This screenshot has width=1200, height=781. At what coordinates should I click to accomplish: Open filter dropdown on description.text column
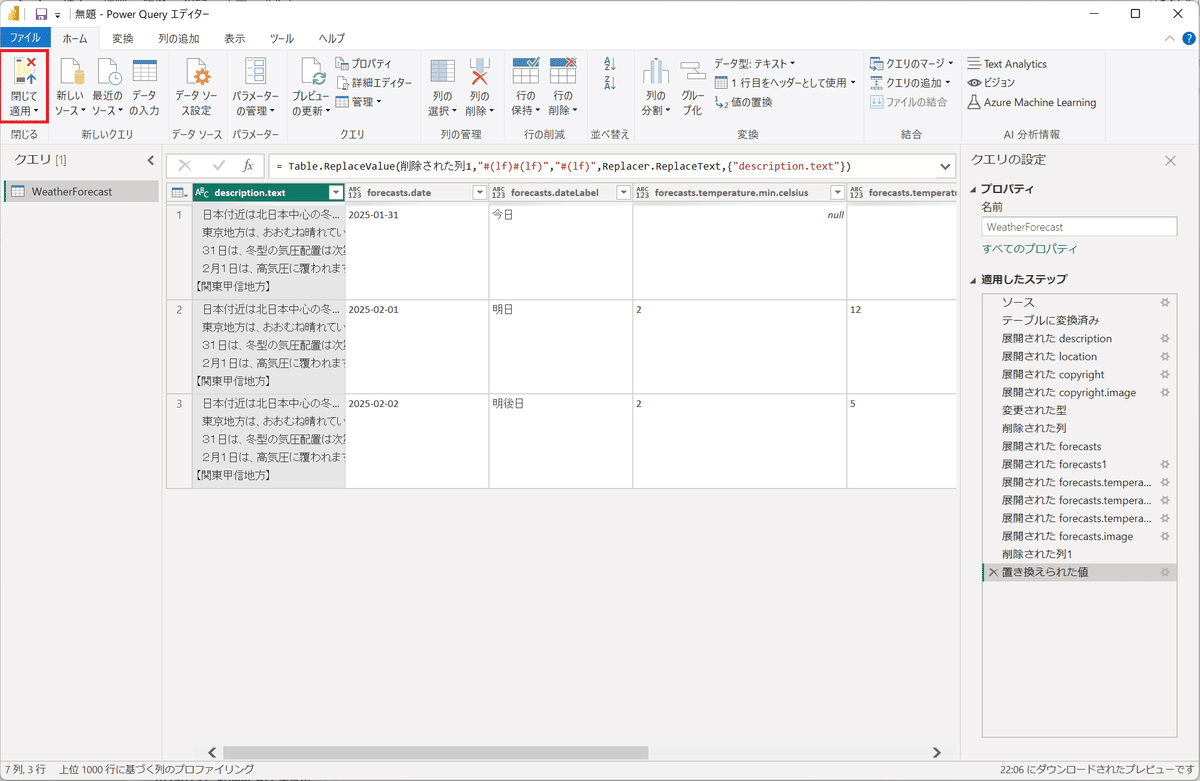pyautogui.click(x=336, y=192)
